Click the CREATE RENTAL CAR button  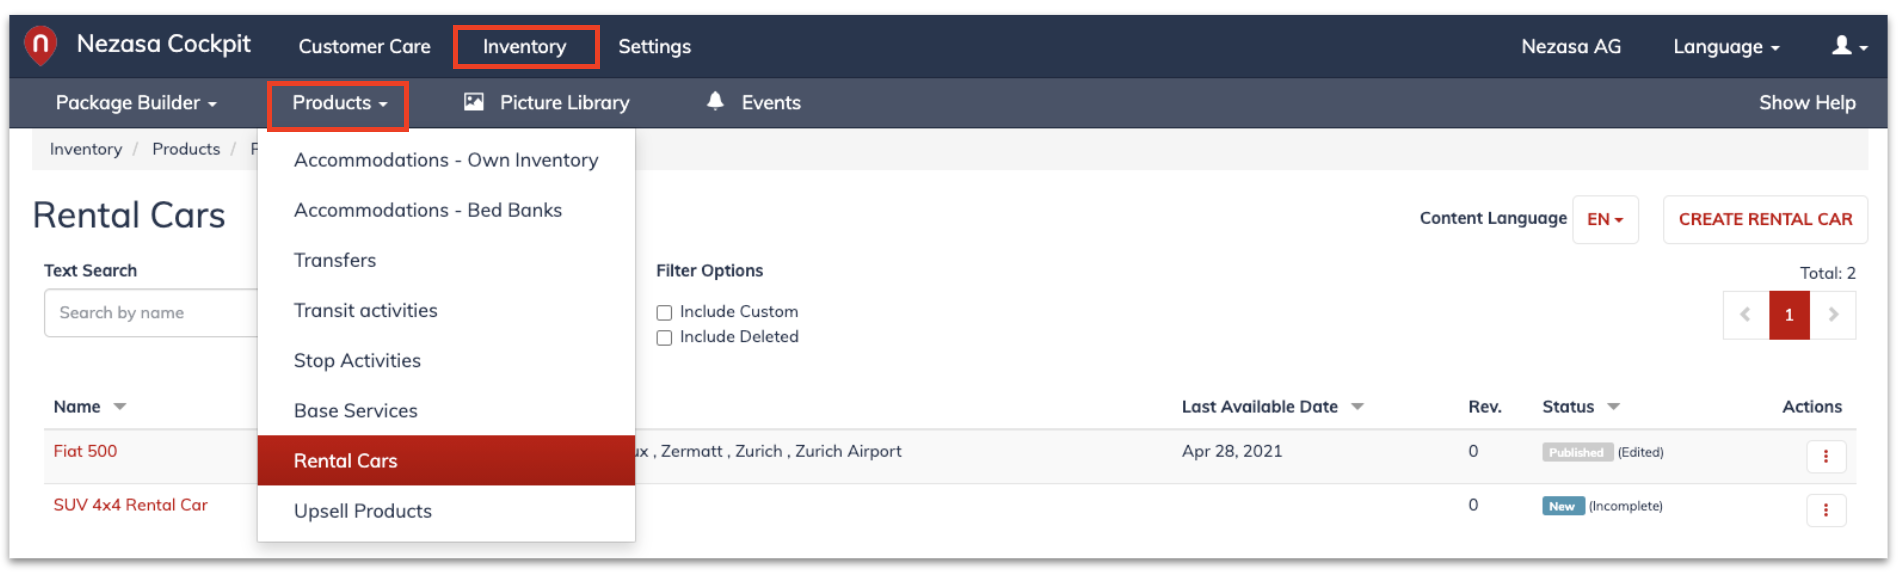coord(1765,219)
